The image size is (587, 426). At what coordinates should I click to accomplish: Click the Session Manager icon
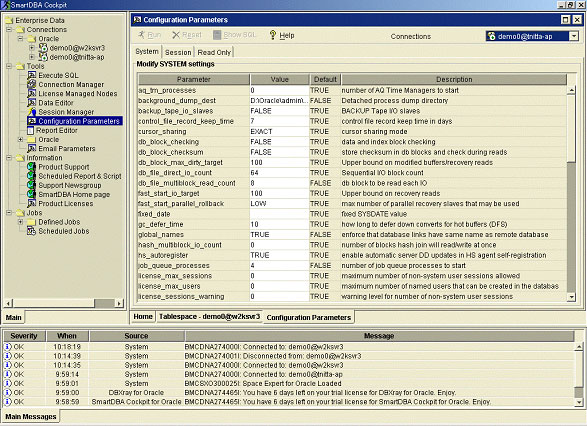pyautogui.click(x=32, y=112)
